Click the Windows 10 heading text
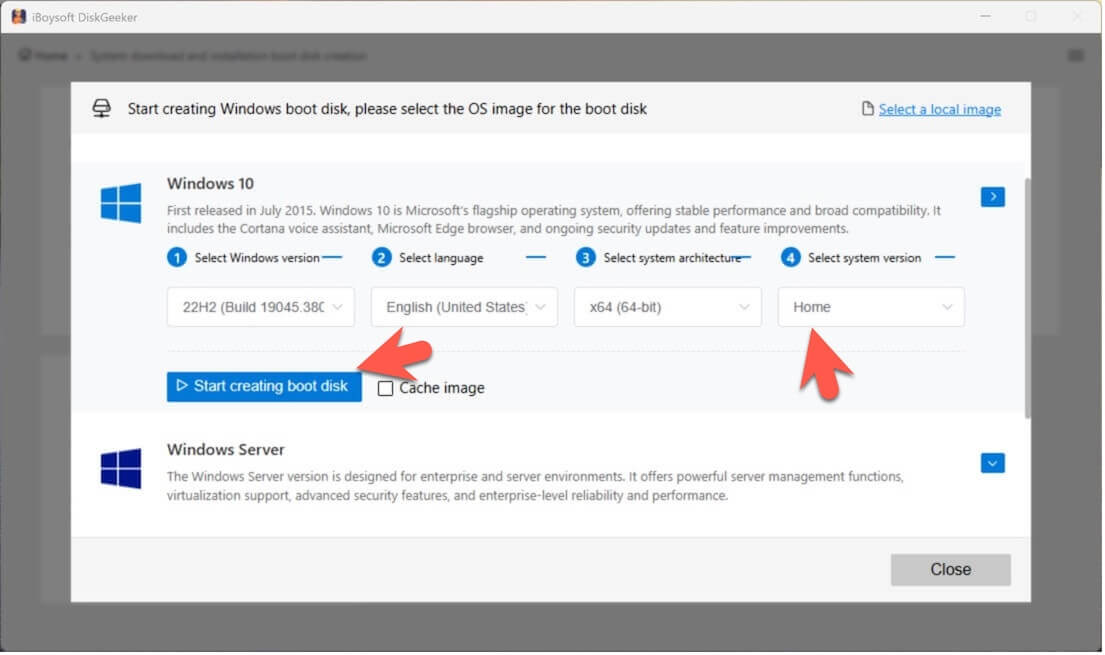 [x=210, y=183]
